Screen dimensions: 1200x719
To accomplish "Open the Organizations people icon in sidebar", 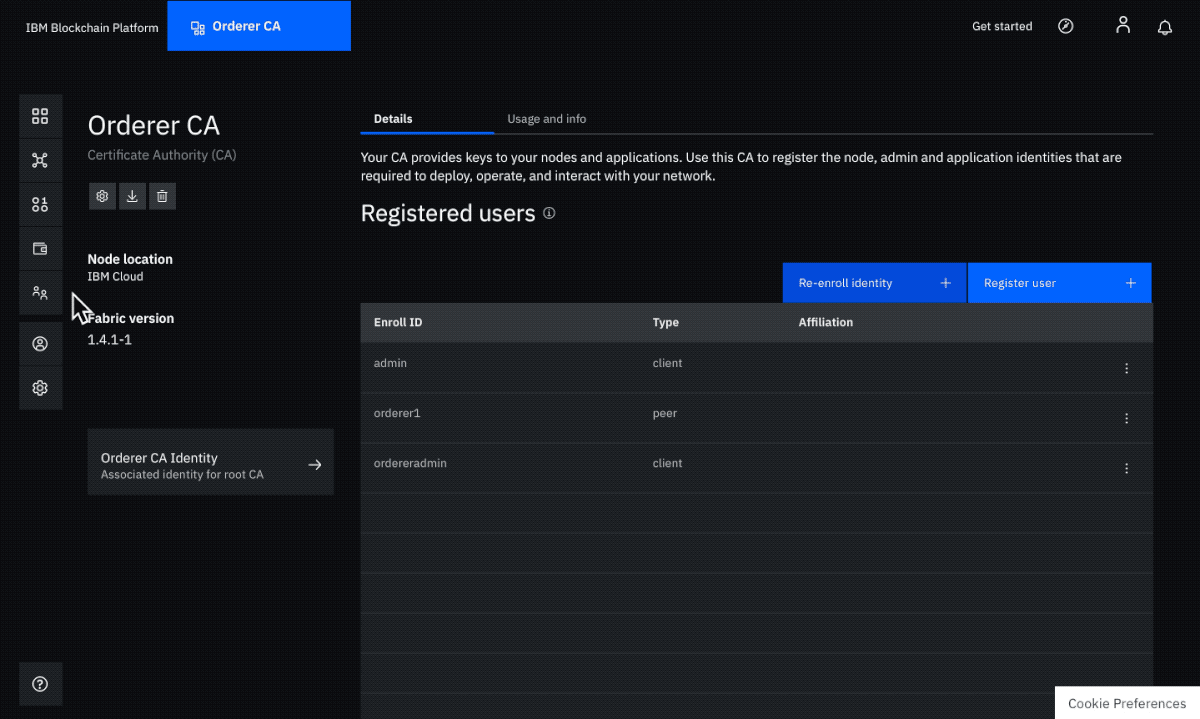I will 40,293.
